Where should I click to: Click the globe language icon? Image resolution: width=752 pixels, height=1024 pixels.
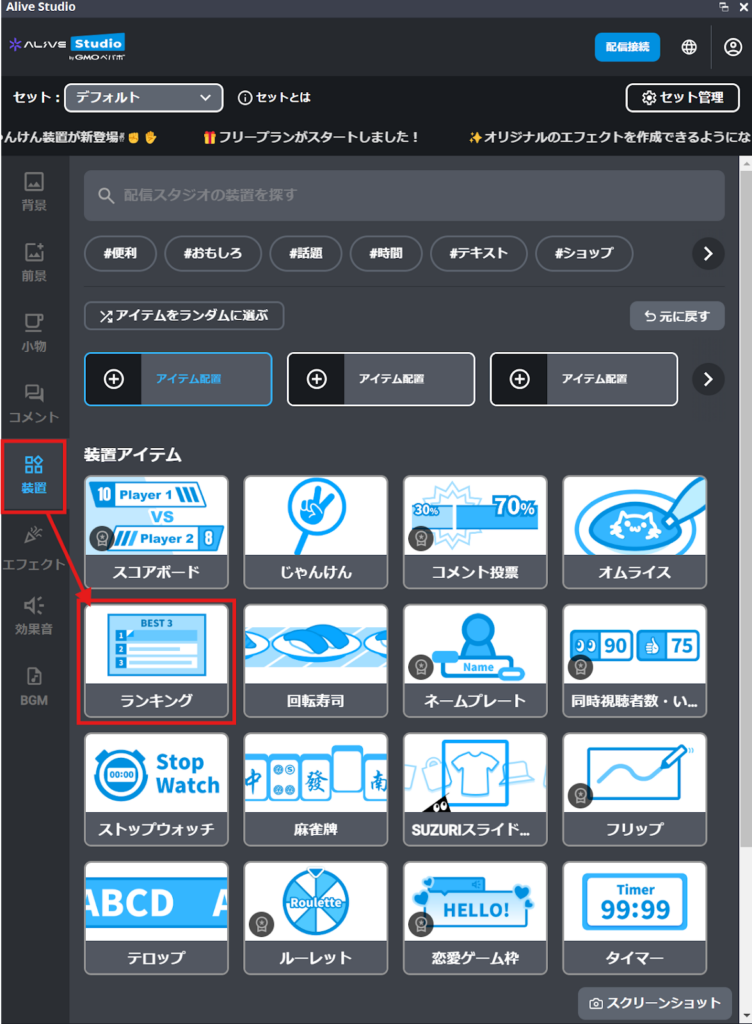pyautogui.click(x=689, y=47)
